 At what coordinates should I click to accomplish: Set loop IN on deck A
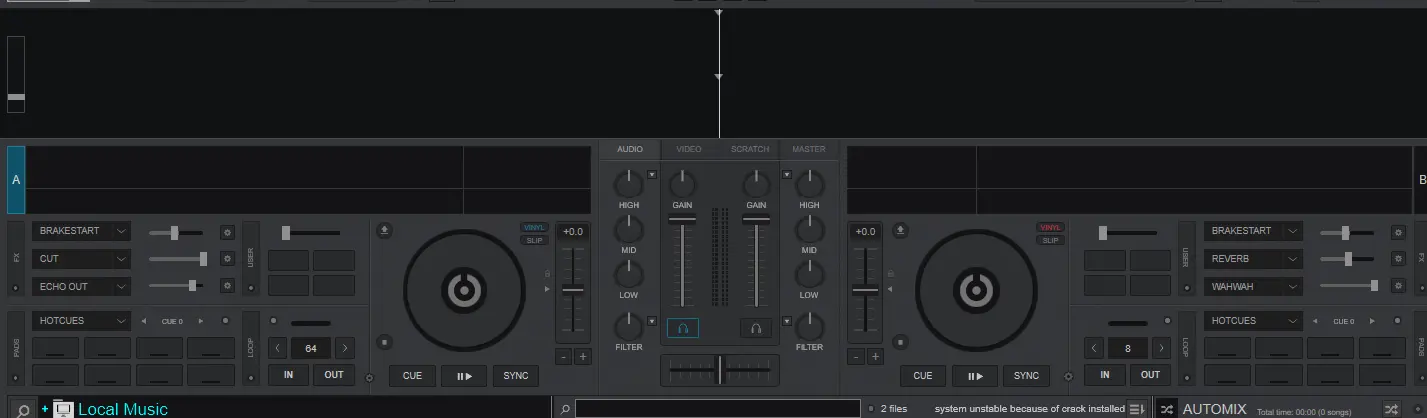point(288,375)
